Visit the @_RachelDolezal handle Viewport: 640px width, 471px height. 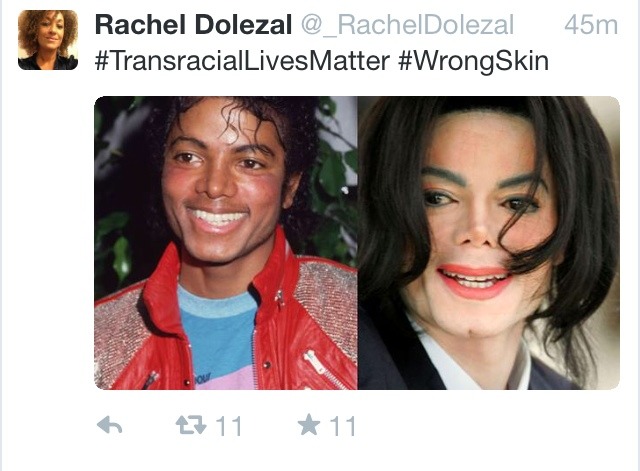tap(407, 25)
